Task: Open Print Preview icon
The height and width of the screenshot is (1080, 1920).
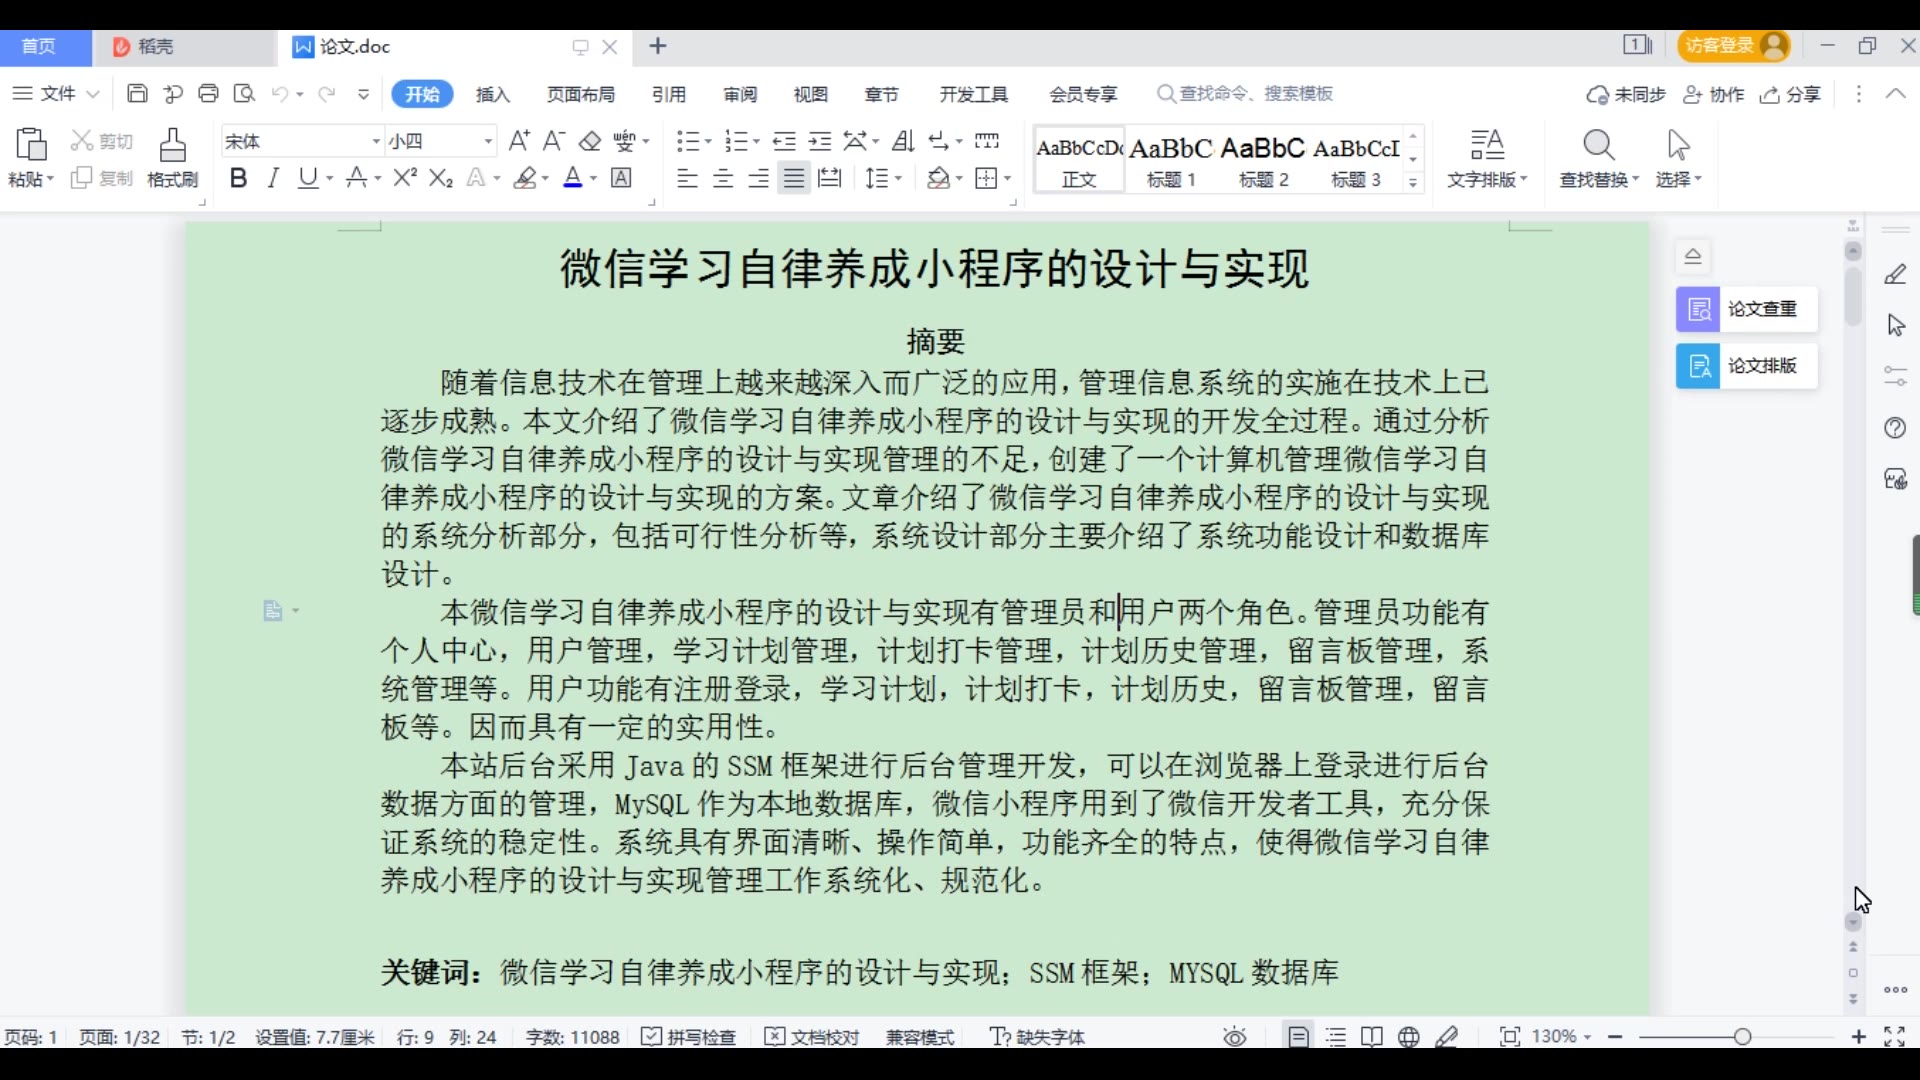Action: point(244,93)
